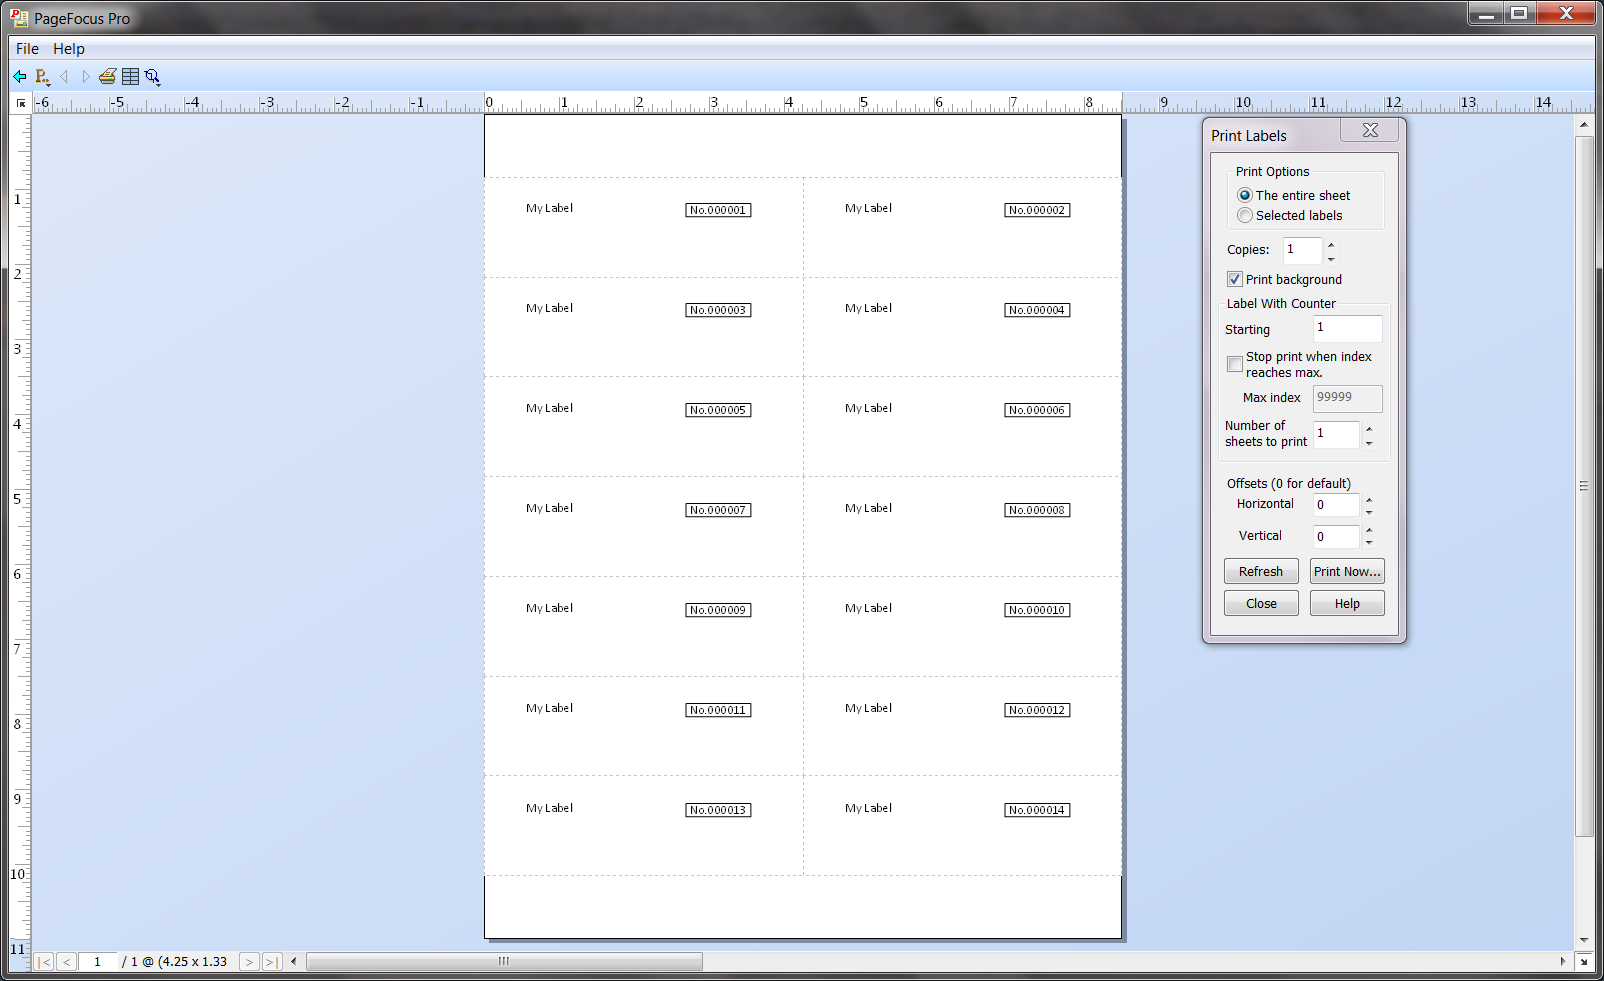Go to last page using >| button
The image size is (1604, 981).
(x=271, y=962)
